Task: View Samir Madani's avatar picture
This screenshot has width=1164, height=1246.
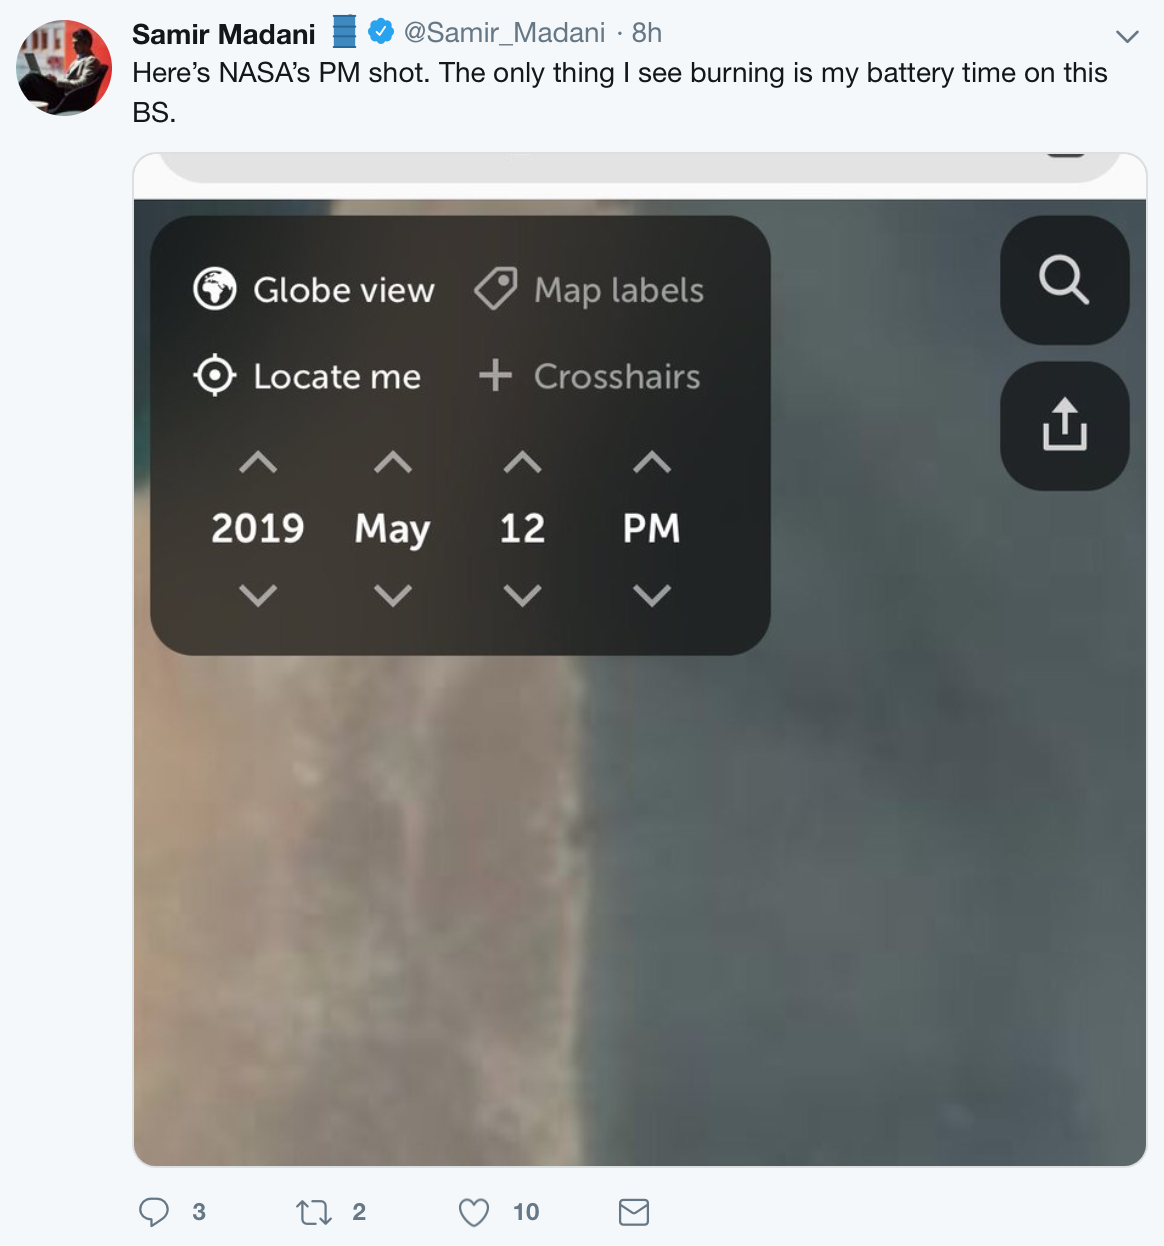Action: click(x=64, y=68)
